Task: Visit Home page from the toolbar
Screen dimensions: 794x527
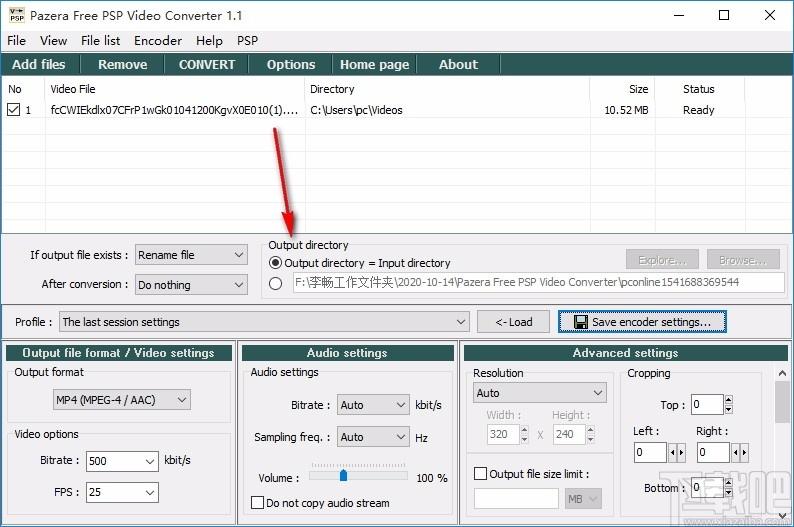Action: click(x=374, y=64)
